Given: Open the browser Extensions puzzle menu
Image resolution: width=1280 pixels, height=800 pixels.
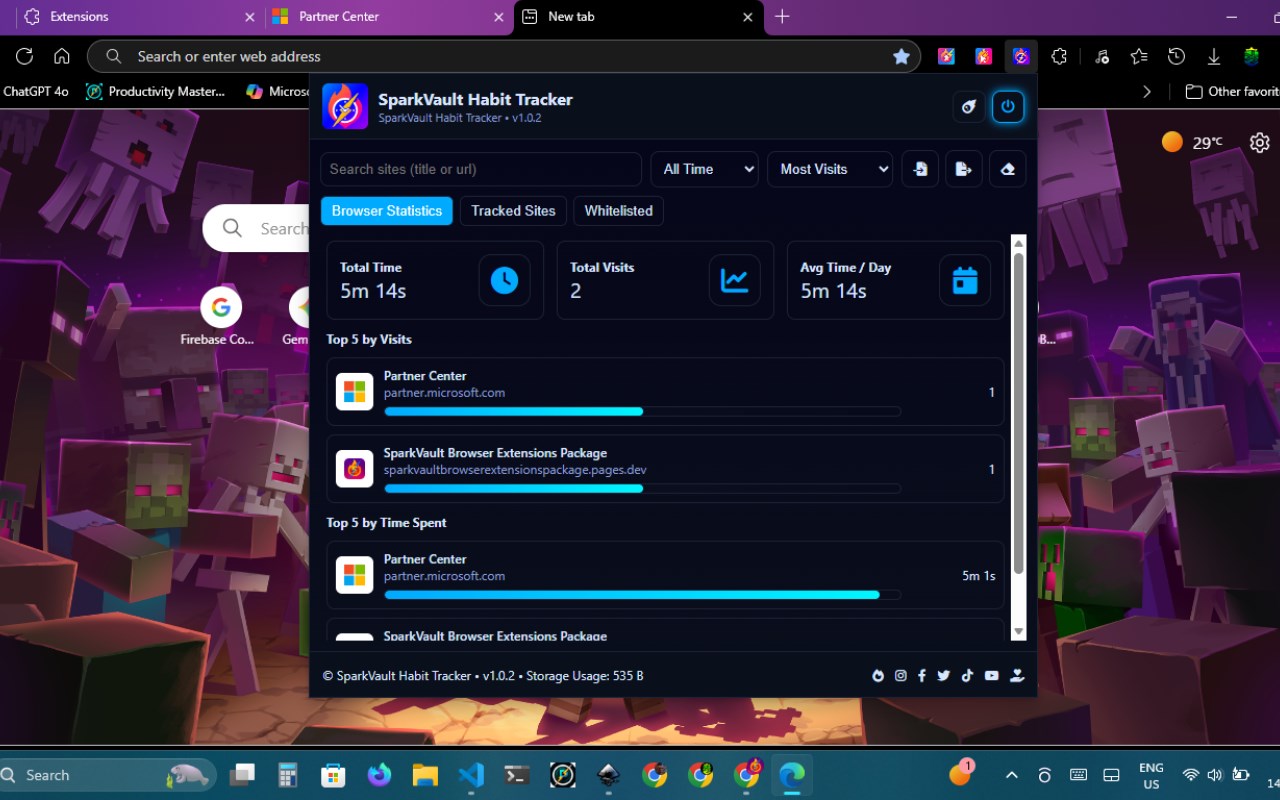Looking at the screenshot, I should pyautogui.click(x=1059, y=57).
